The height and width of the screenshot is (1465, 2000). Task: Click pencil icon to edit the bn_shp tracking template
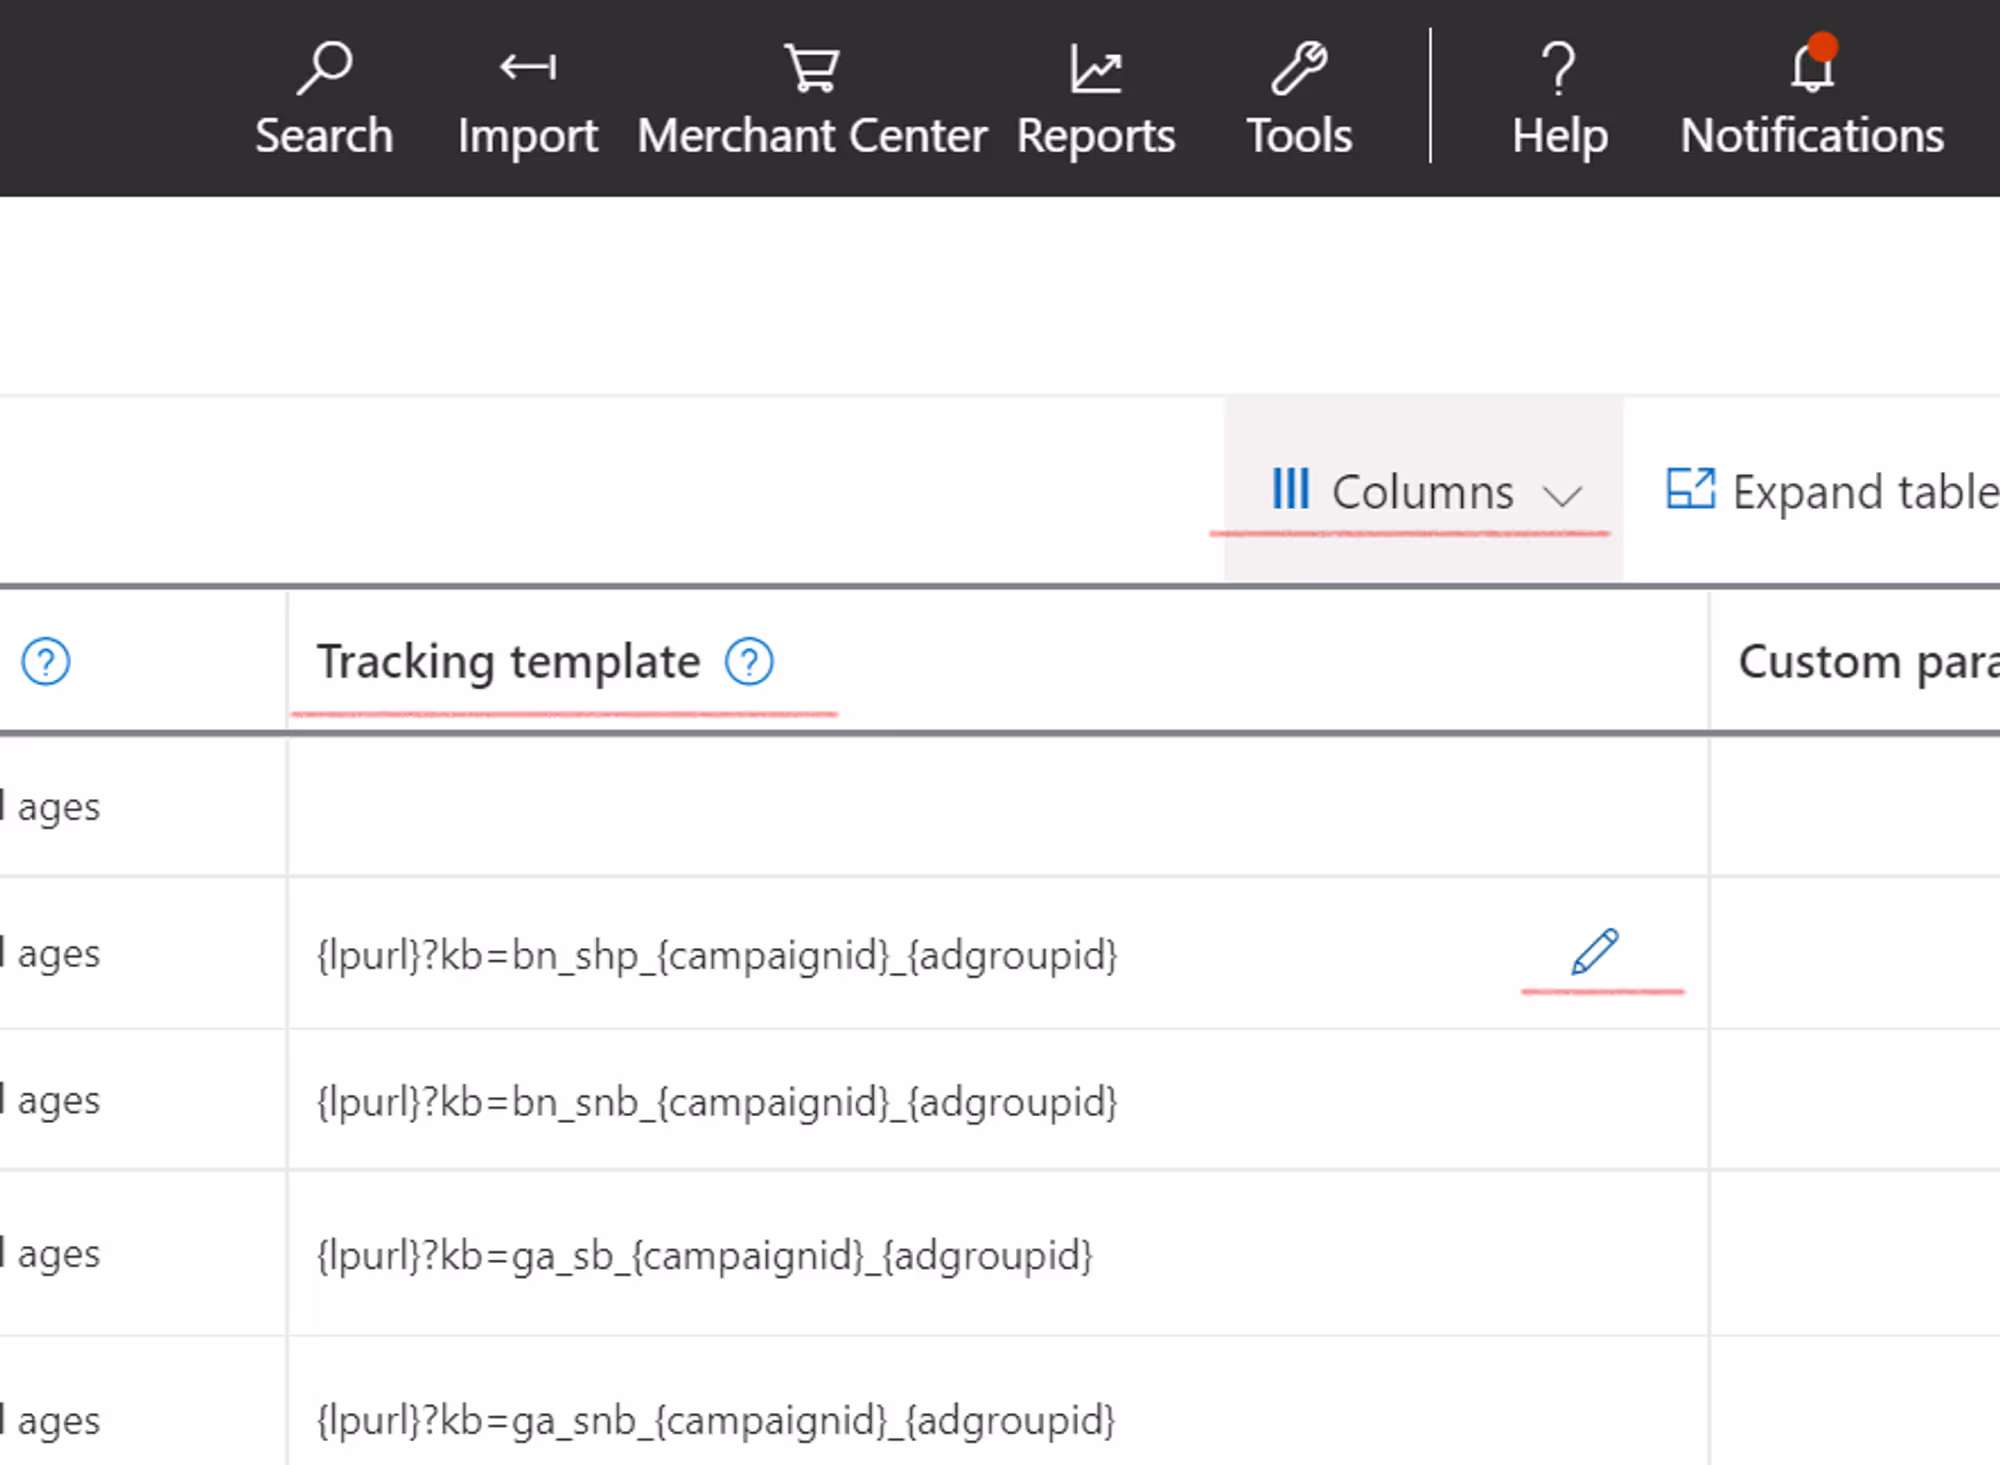click(1595, 951)
